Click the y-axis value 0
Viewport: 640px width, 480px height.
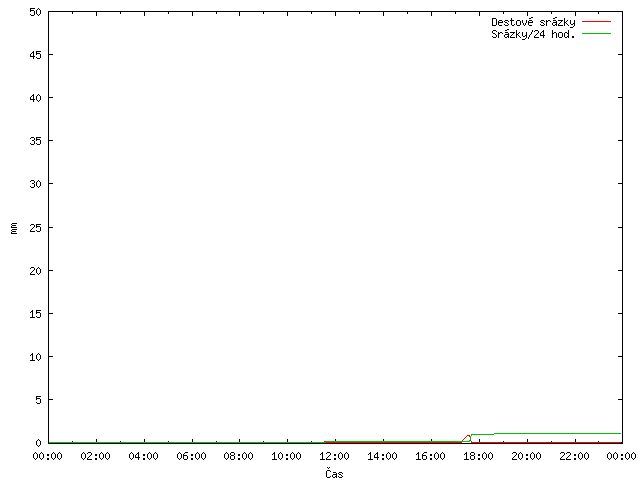[x=38, y=443]
